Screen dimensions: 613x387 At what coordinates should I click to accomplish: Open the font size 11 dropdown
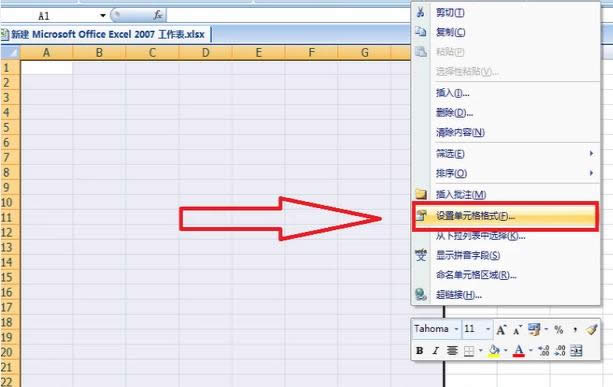[488, 329]
